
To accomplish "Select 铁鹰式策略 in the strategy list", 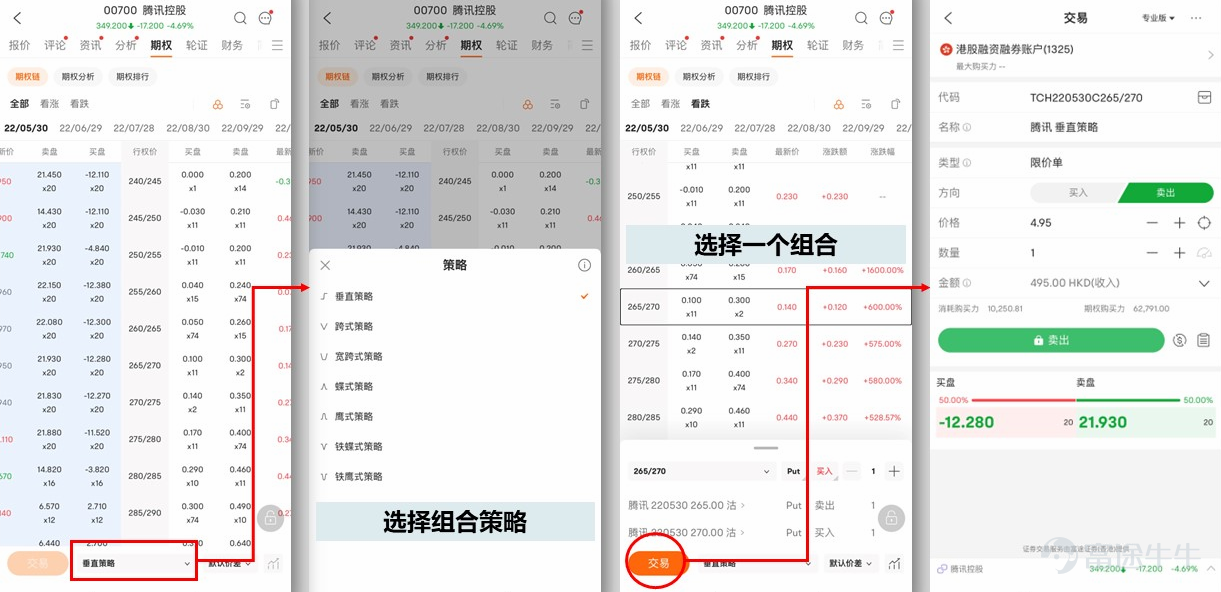I will 455,476.
